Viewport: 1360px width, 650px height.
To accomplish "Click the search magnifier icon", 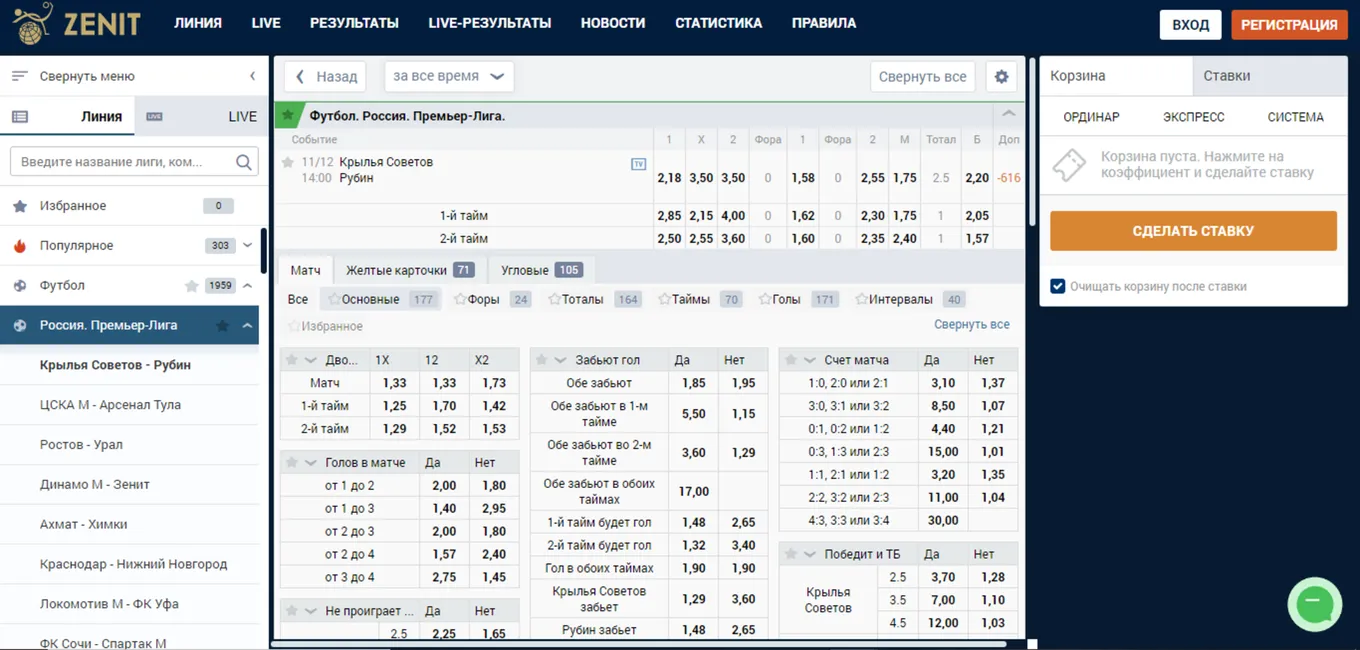I will coord(244,162).
